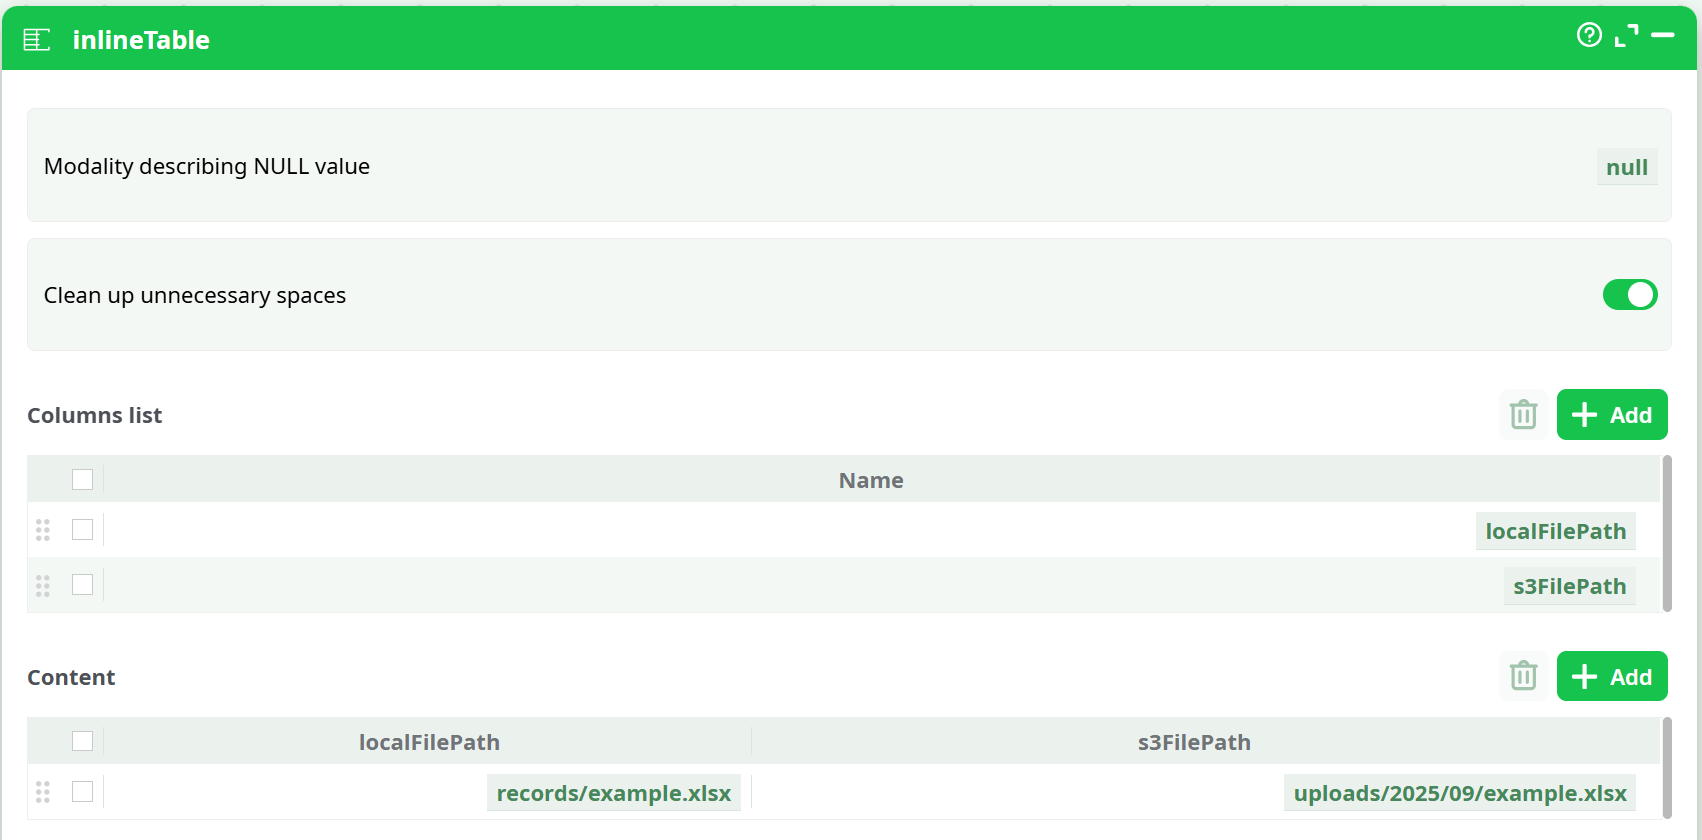This screenshot has width=1702, height=840.
Task: Grab the drag handle for s3FilePath column row
Action: 43,585
